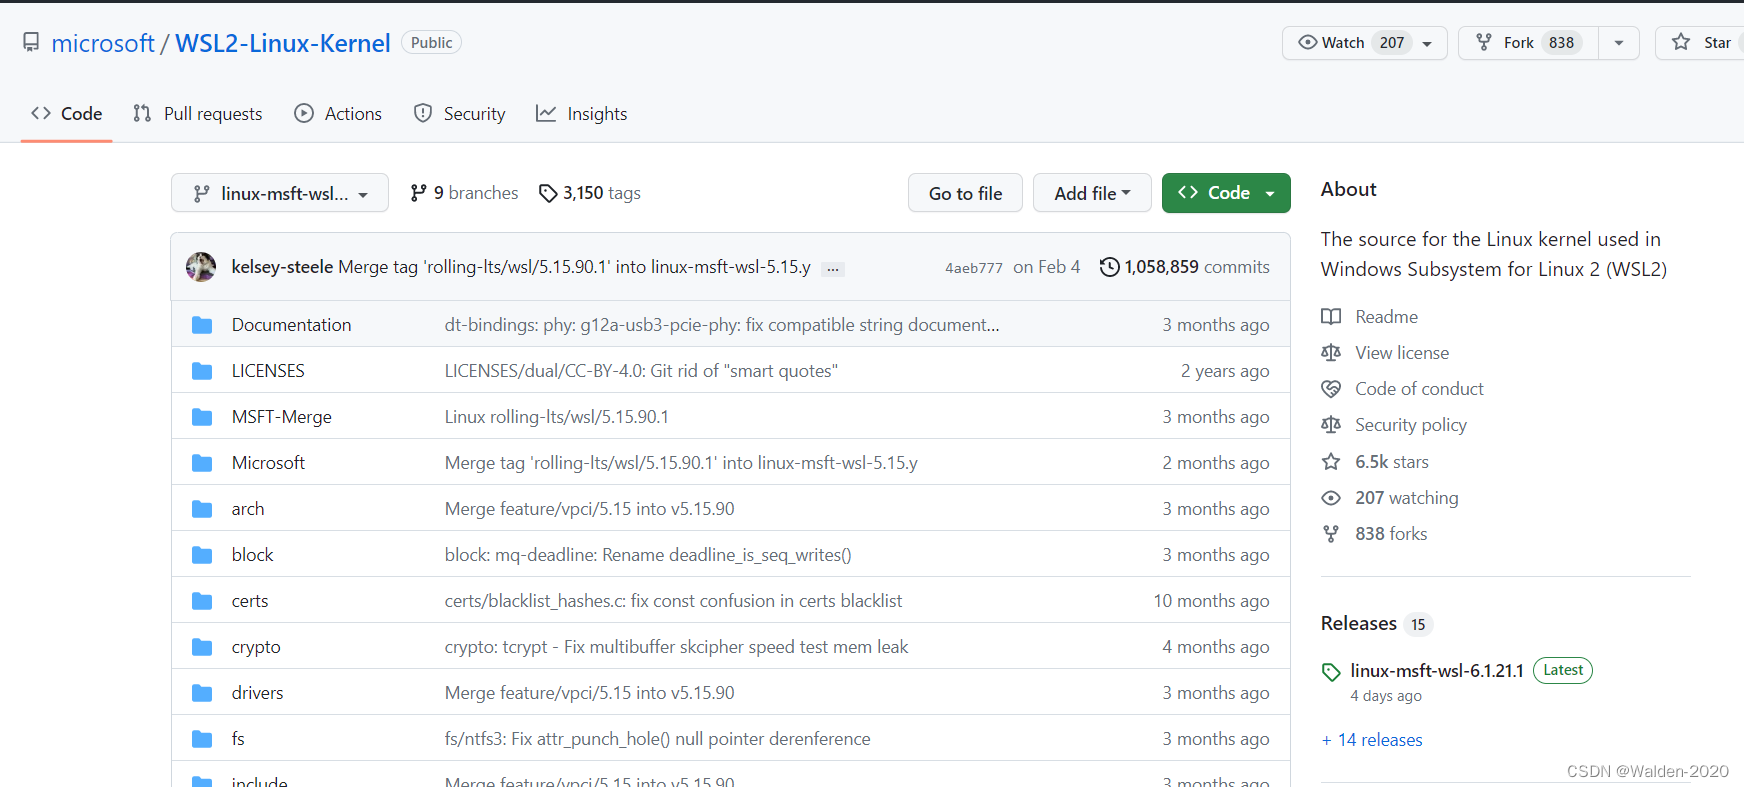Click the Documentation folder icon
This screenshot has height=787, width=1744.
coord(202,325)
